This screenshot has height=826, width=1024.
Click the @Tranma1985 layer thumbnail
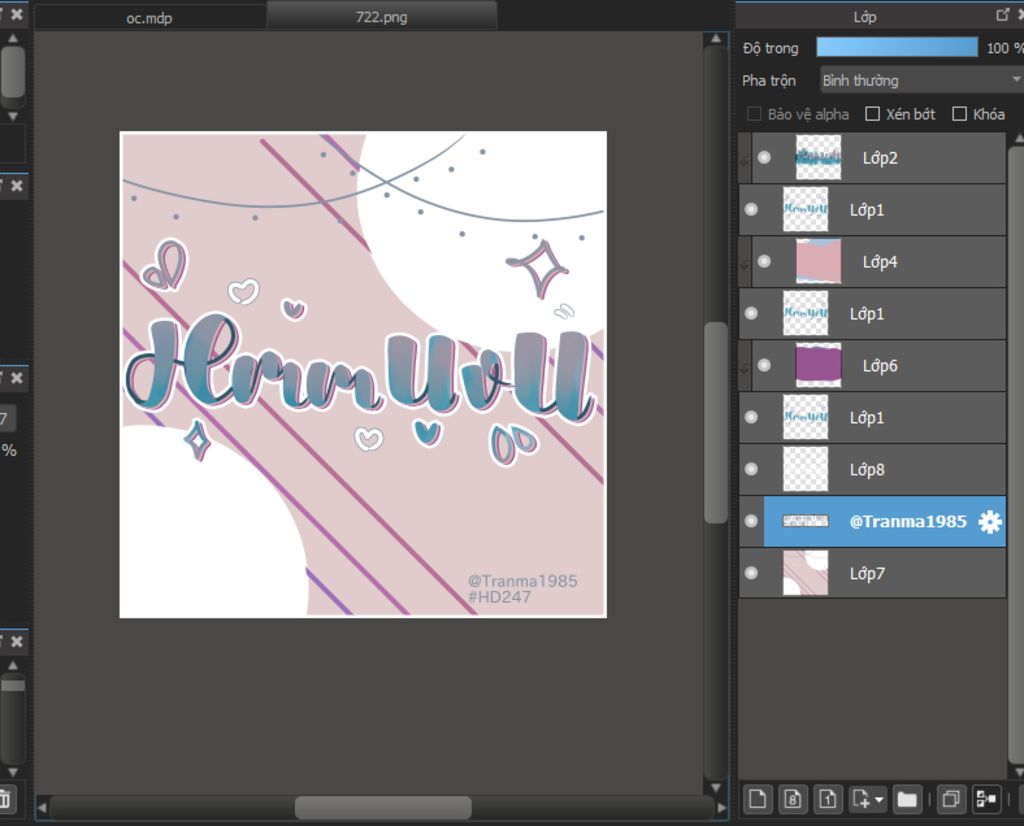pos(805,520)
